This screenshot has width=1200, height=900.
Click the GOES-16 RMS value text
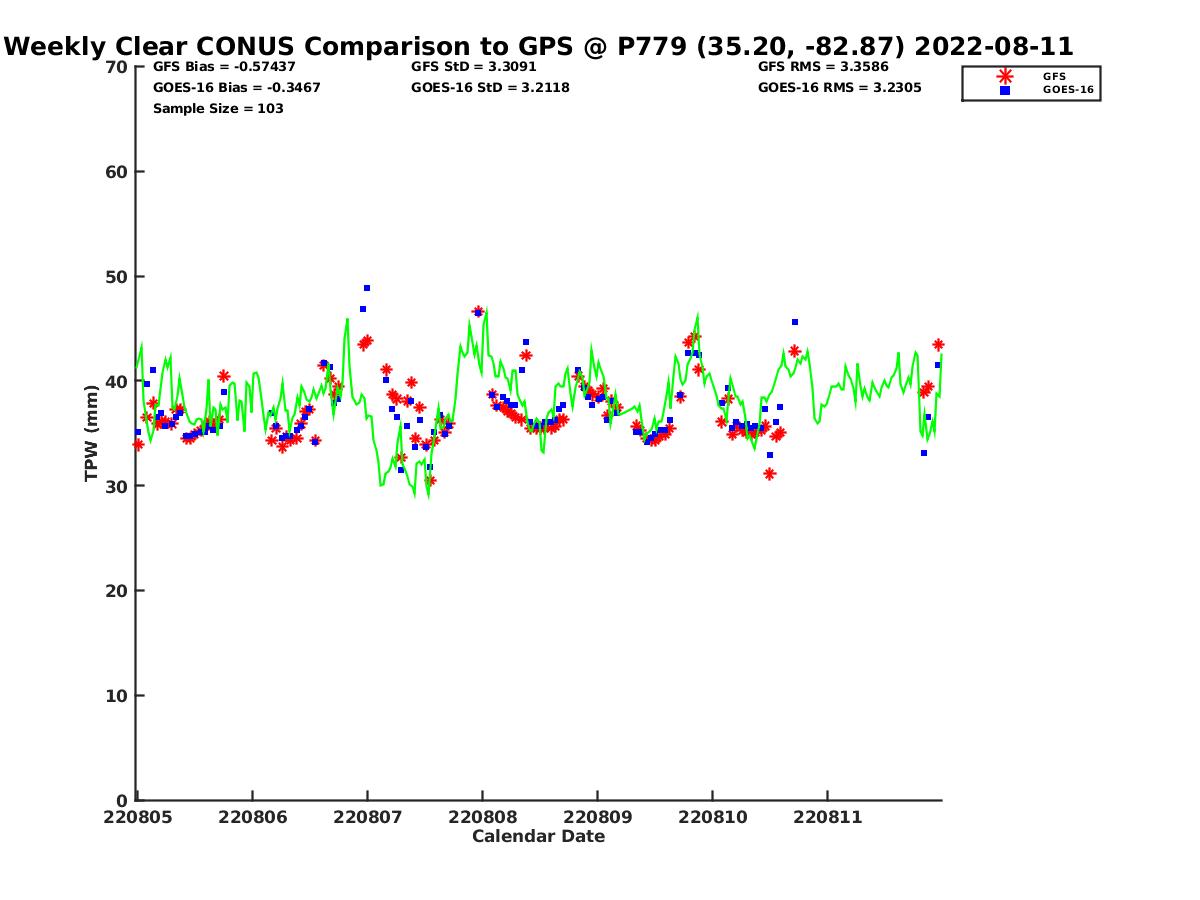[839, 88]
